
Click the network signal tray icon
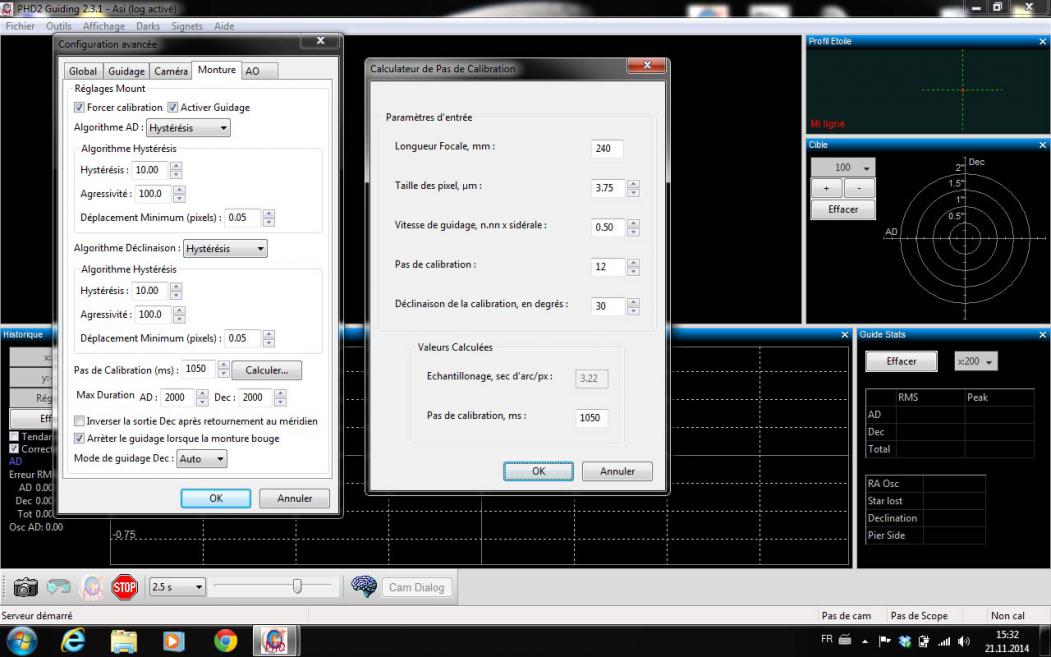944,641
